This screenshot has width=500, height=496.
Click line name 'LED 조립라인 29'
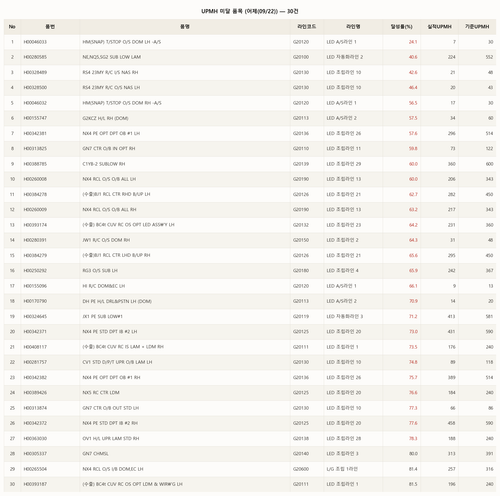point(344,164)
